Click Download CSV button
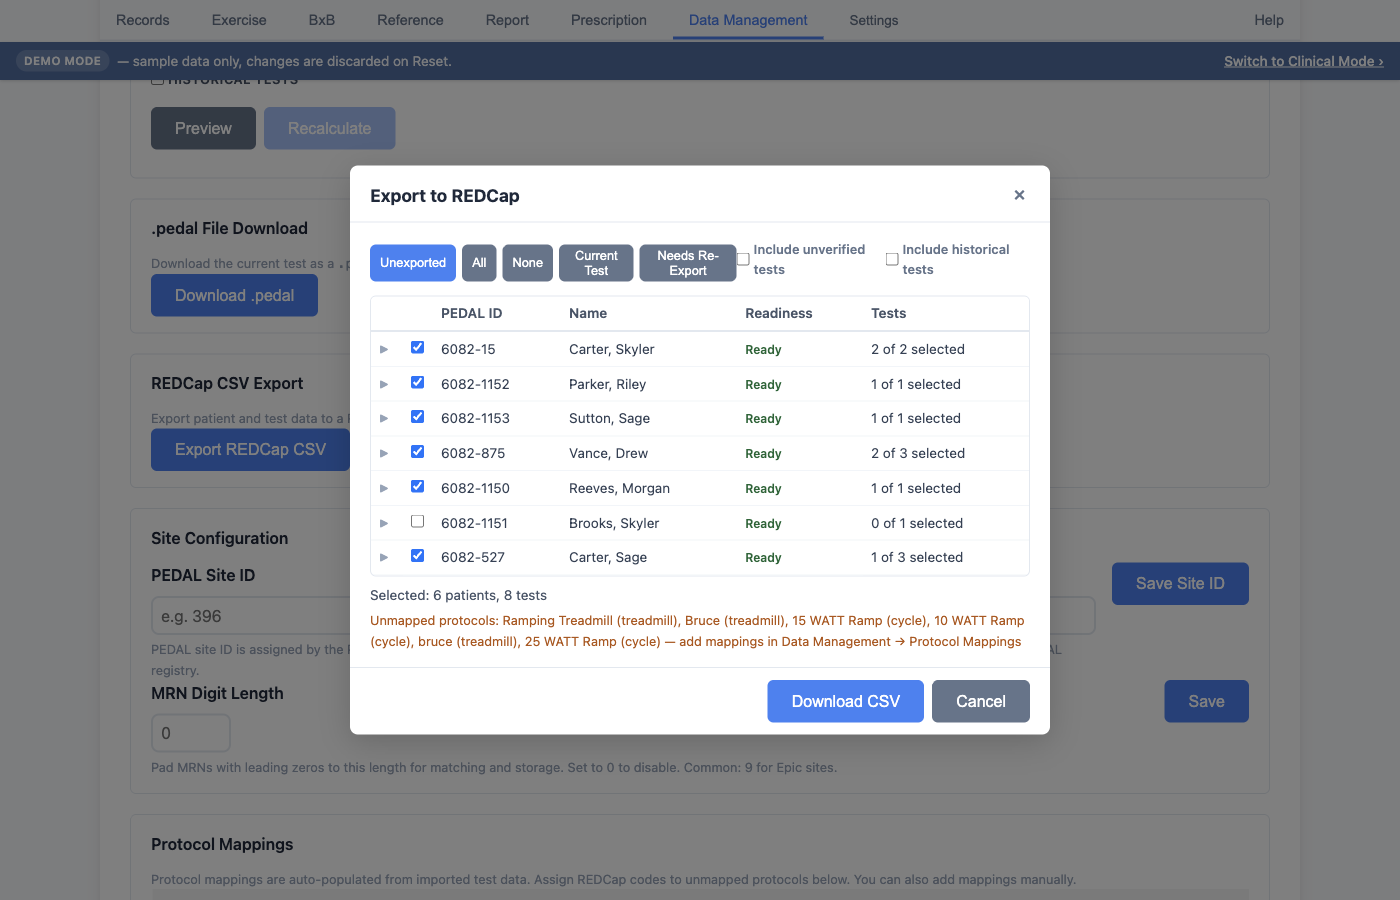Viewport: 1400px width, 900px height. 846,701
